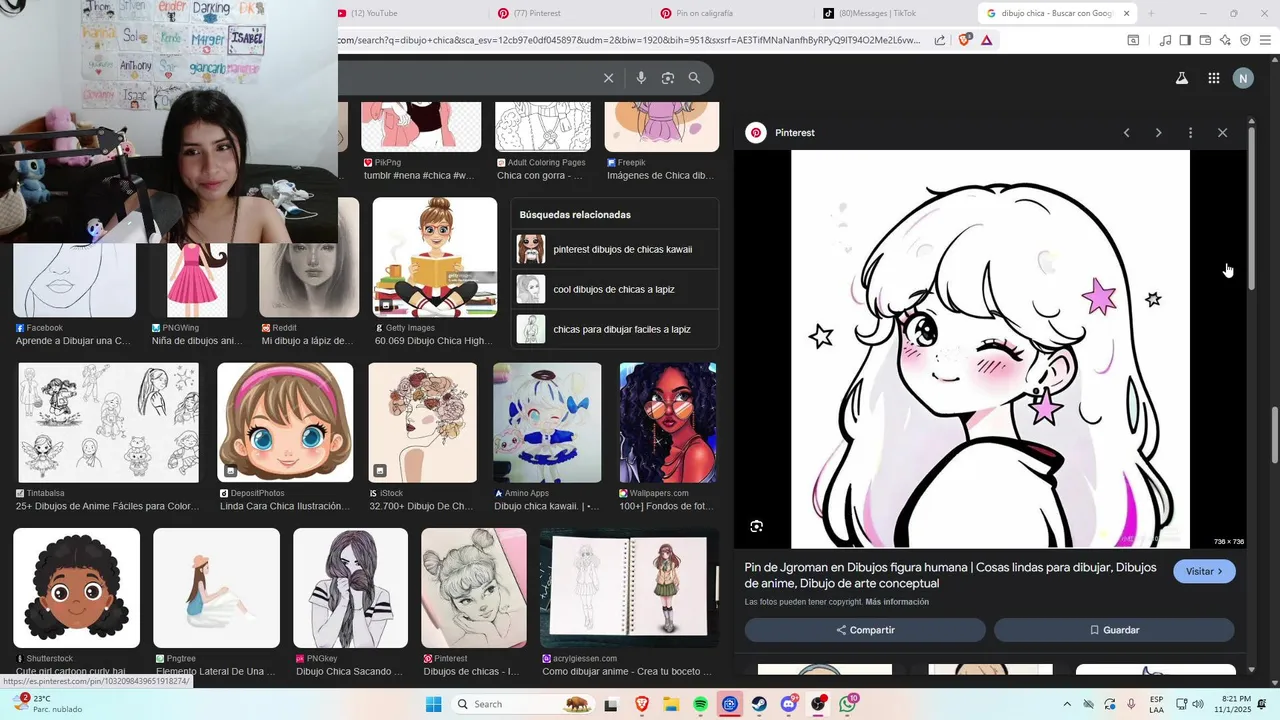
Task: Close the dibujo chica Google tab
Action: [x=1126, y=13]
